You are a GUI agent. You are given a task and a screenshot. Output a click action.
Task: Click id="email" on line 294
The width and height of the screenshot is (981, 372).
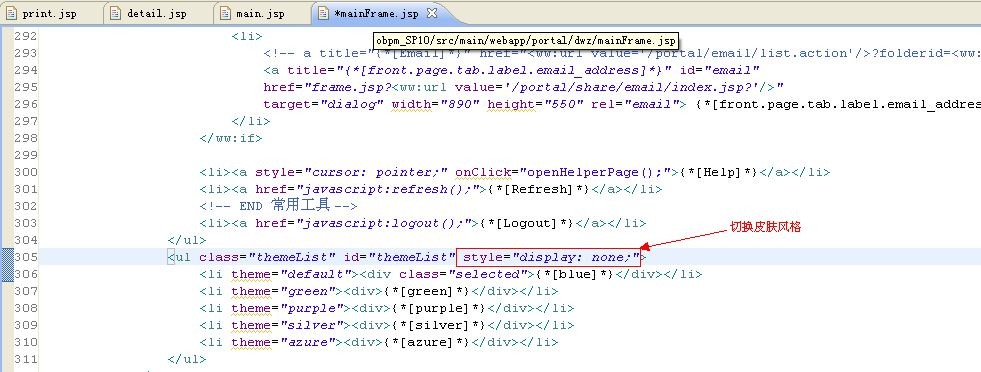pos(719,70)
